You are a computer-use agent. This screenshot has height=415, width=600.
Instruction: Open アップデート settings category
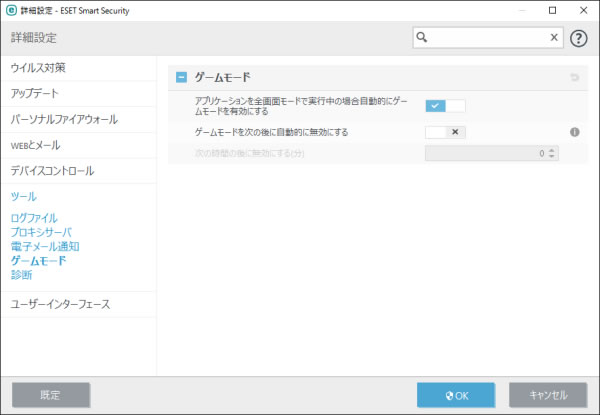pos(34,93)
